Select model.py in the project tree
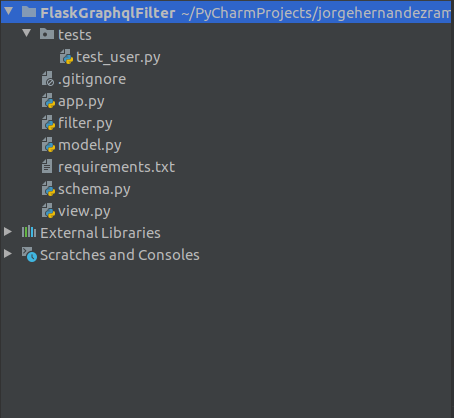 click(90, 145)
